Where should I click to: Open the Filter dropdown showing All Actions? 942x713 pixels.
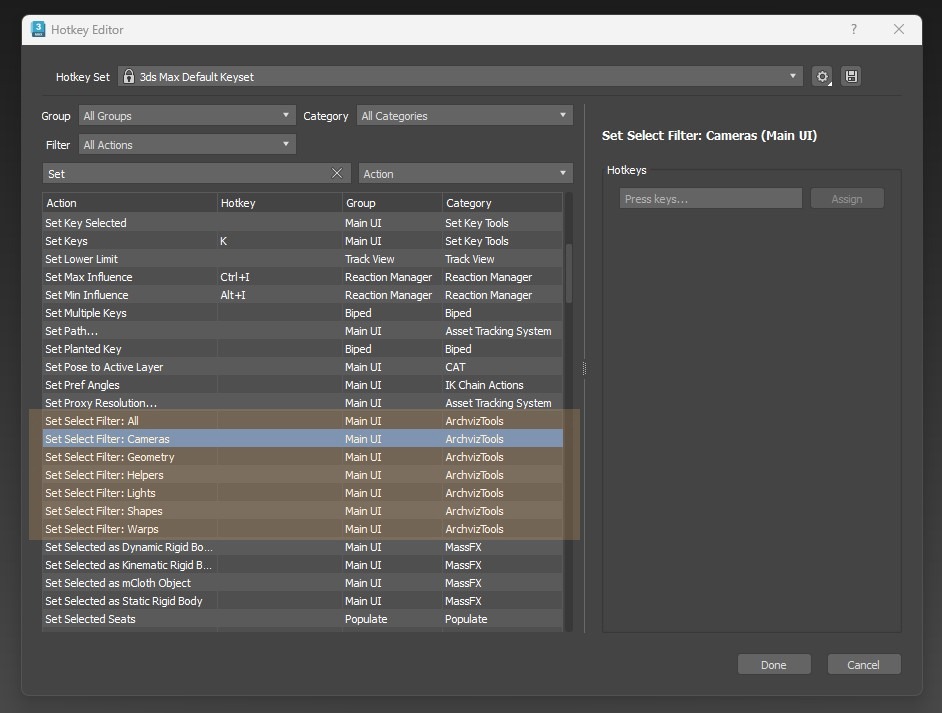click(187, 145)
